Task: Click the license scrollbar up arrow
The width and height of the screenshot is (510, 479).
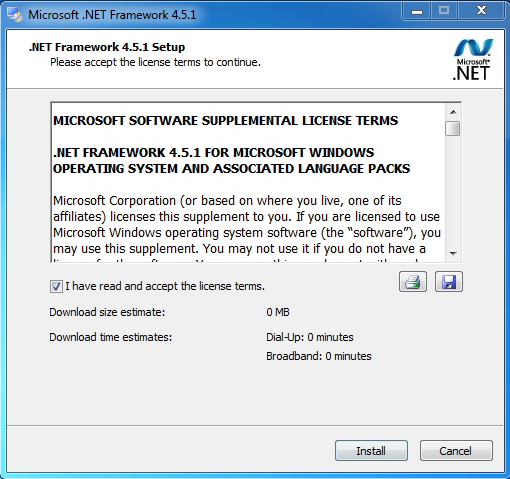Action: coord(453,112)
